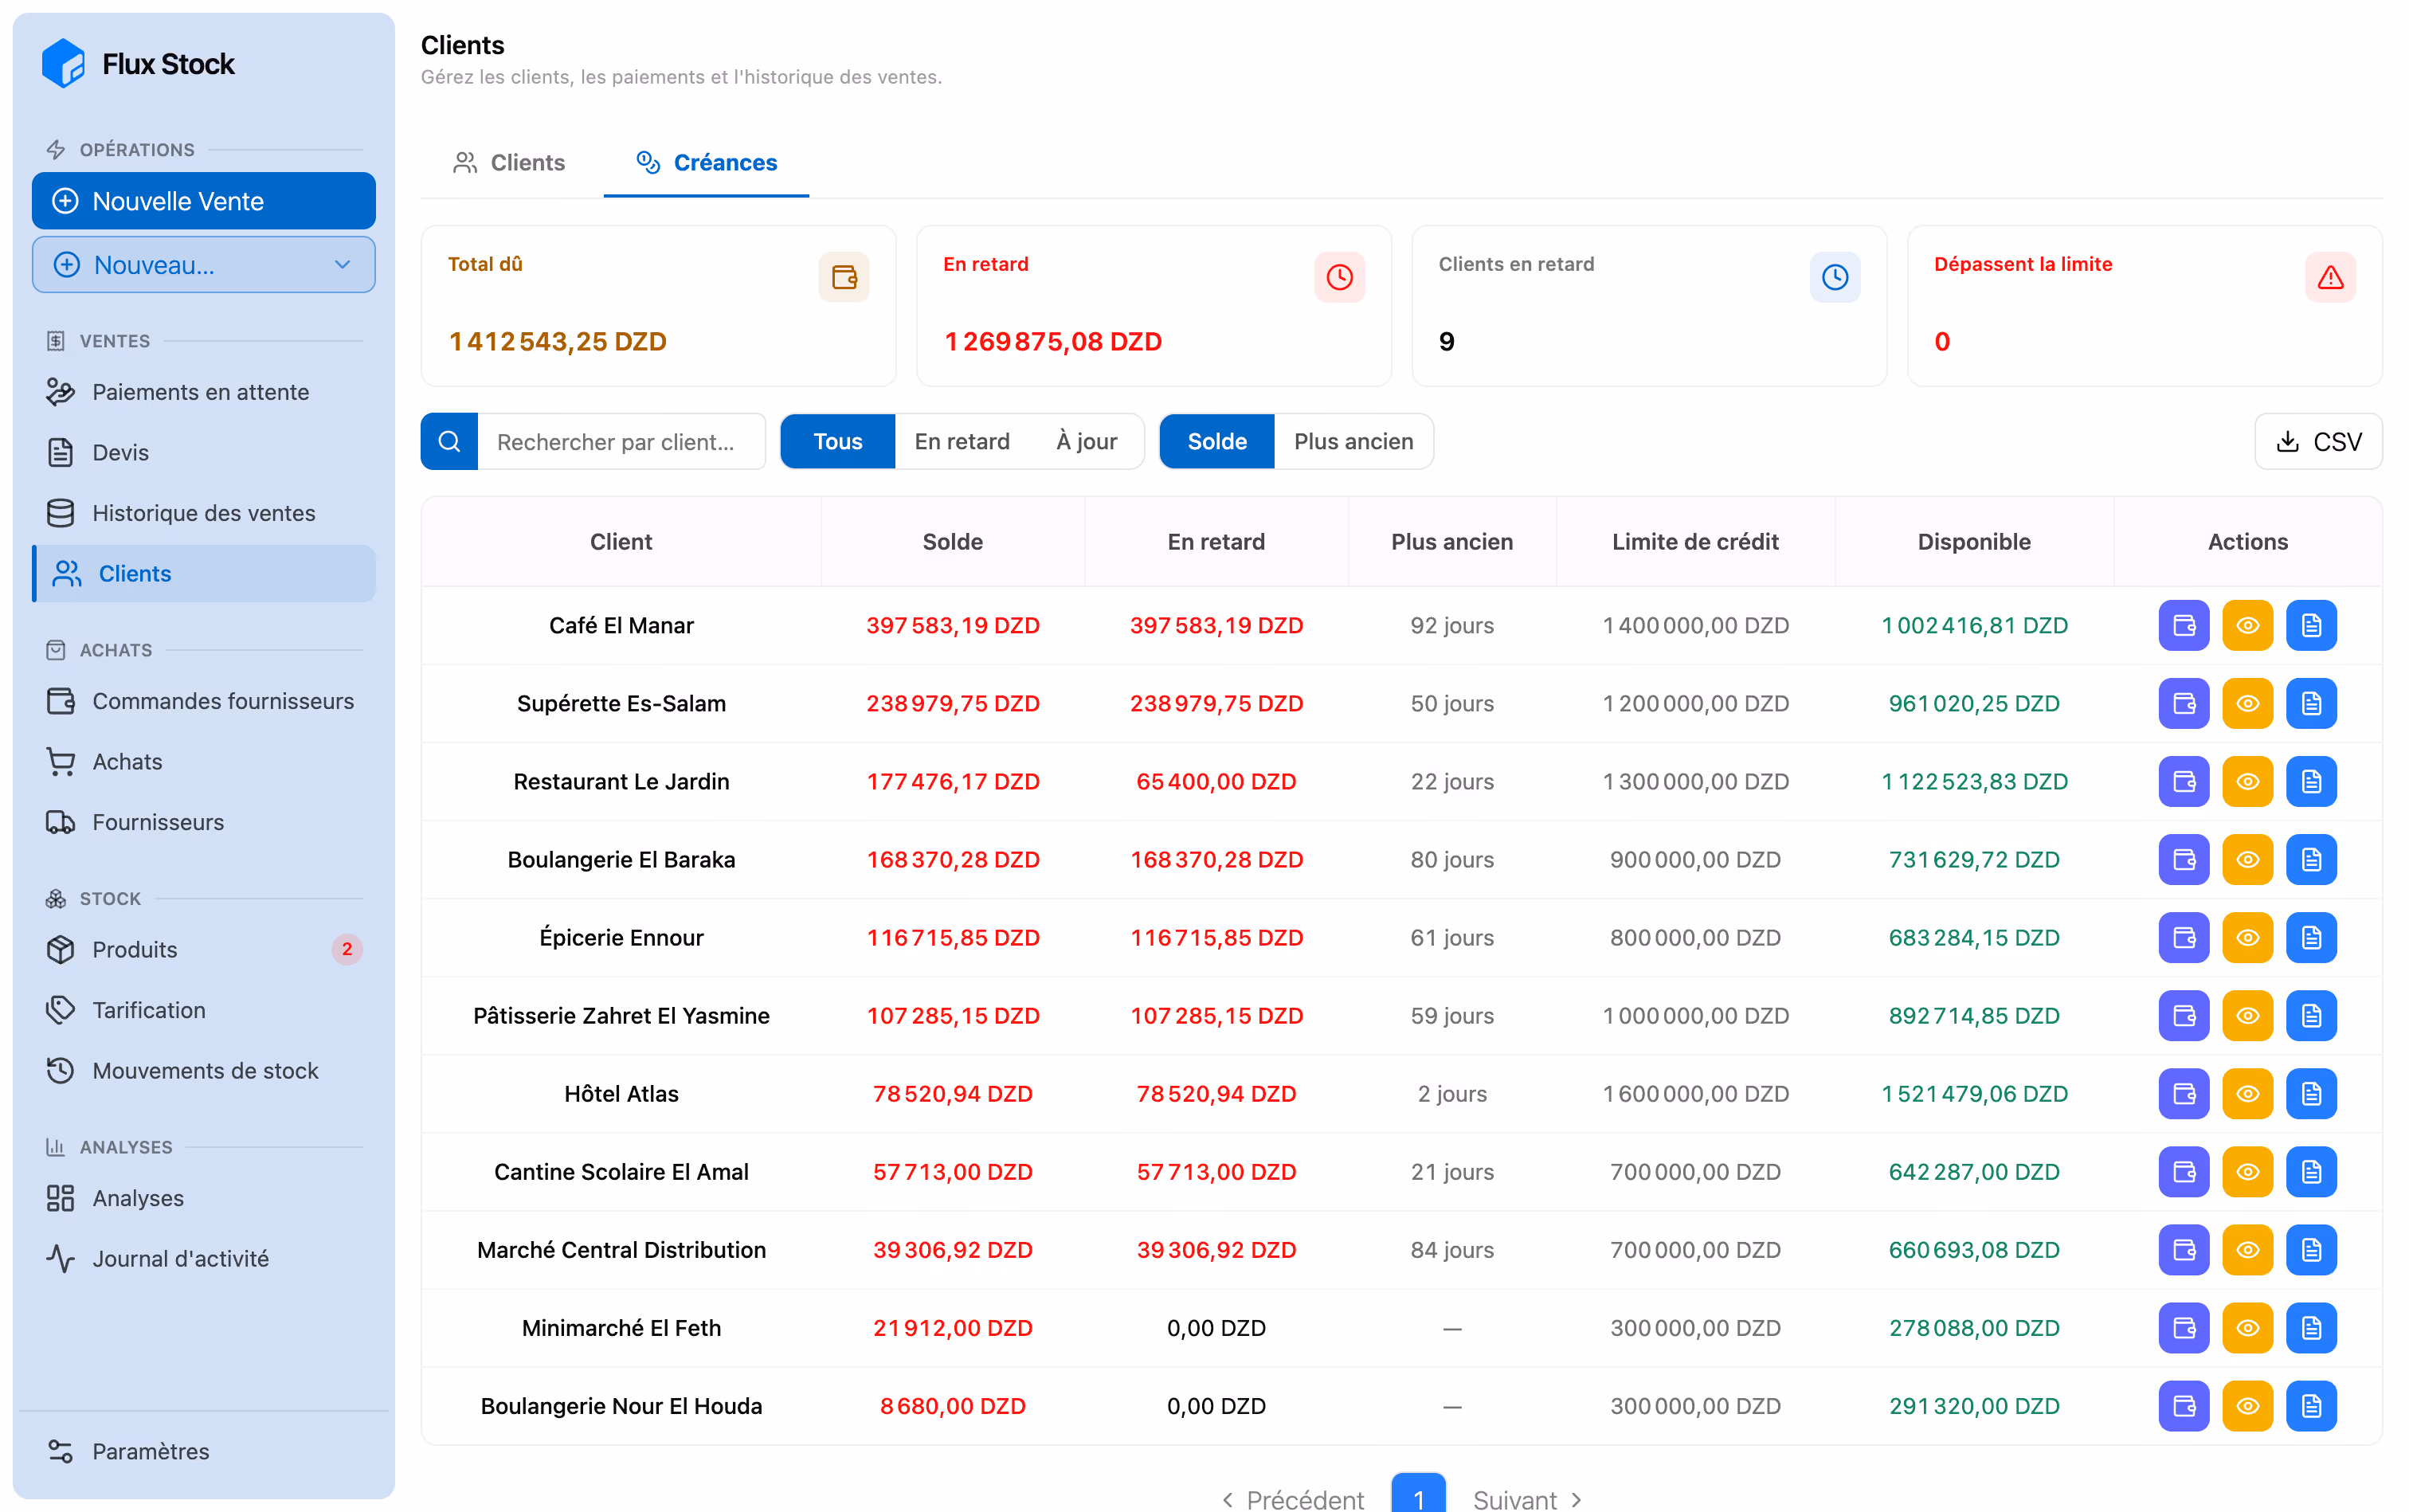
Task: Go back with Précédent pagination chevron
Action: (x=1228, y=1499)
